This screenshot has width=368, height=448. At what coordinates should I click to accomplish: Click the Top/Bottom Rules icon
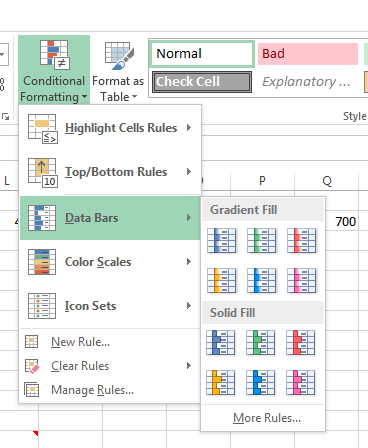[x=43, y=173]
